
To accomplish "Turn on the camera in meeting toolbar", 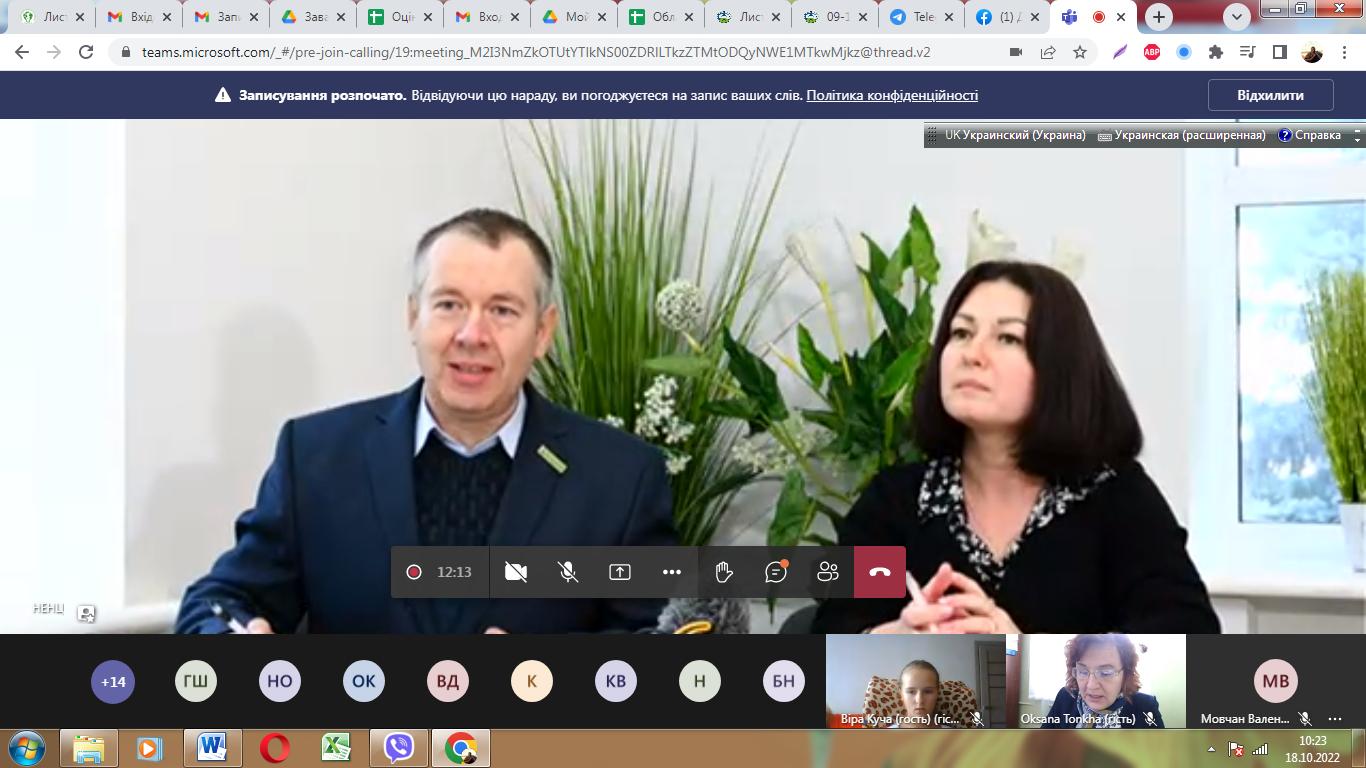I will (516, 572).
